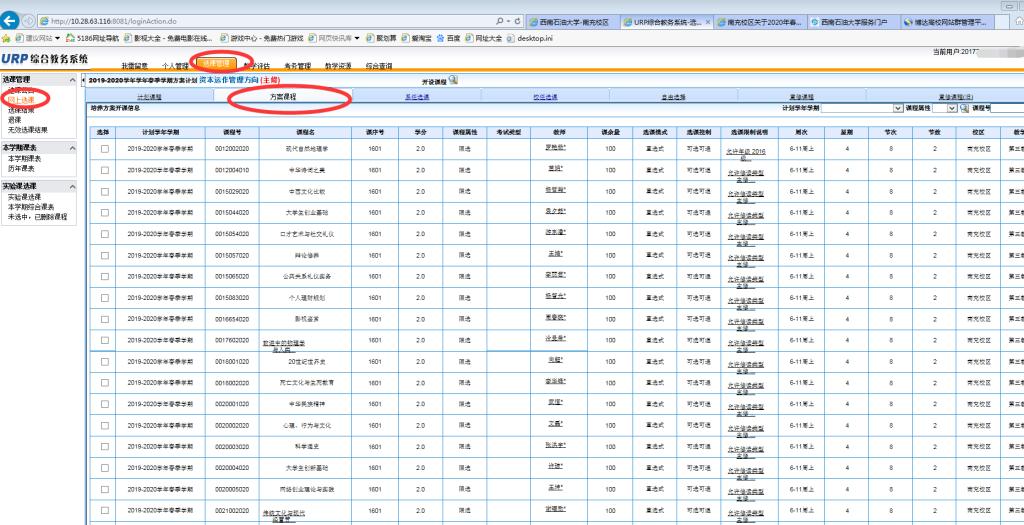Click the 开设课程 magnifier search icon
Viewport: 1024px width, 525px height.
[x=453, y=79]
